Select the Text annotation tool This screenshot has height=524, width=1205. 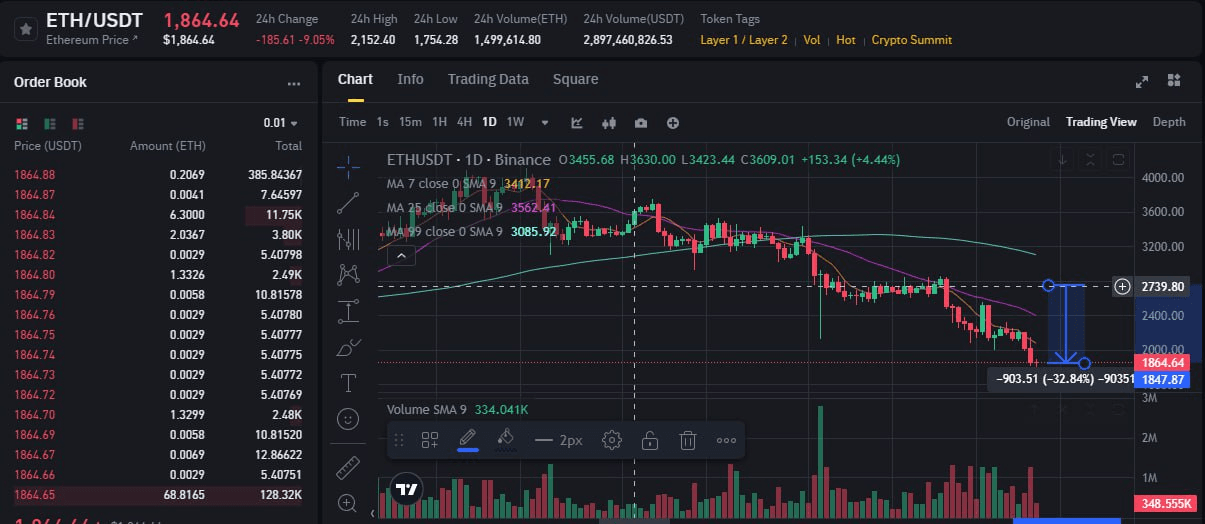(348, 382)
